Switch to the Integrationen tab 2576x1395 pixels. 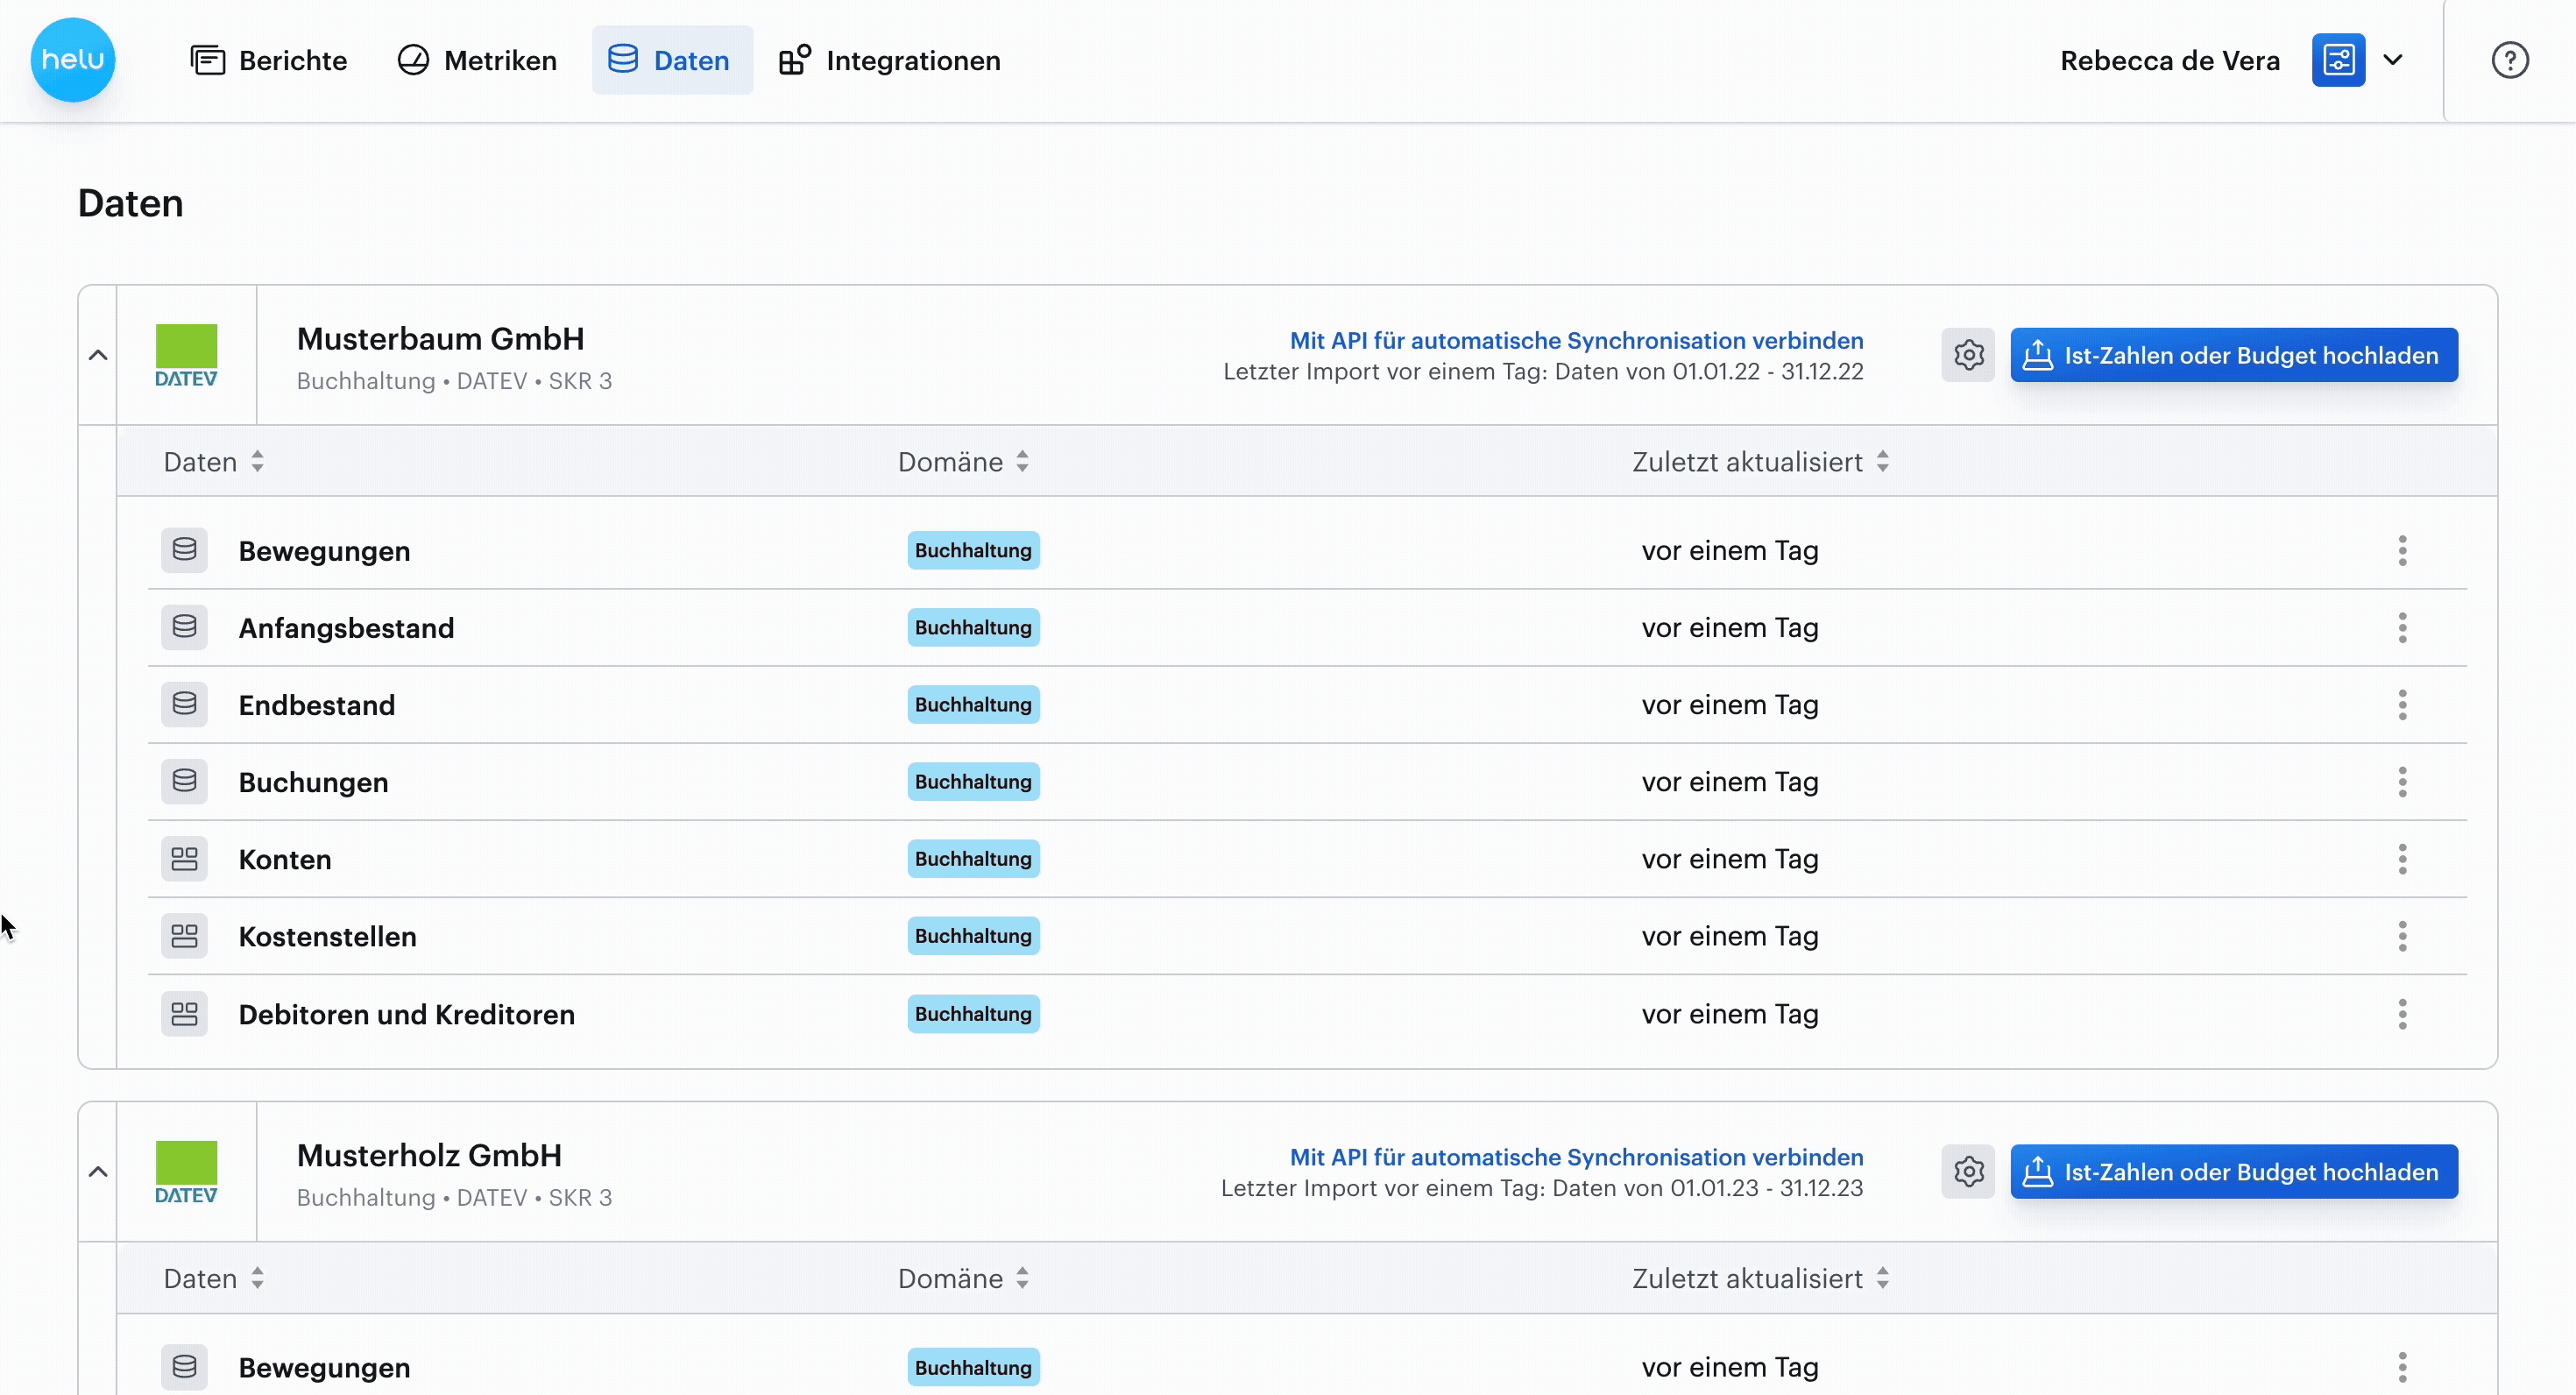(x=890, y=60)
